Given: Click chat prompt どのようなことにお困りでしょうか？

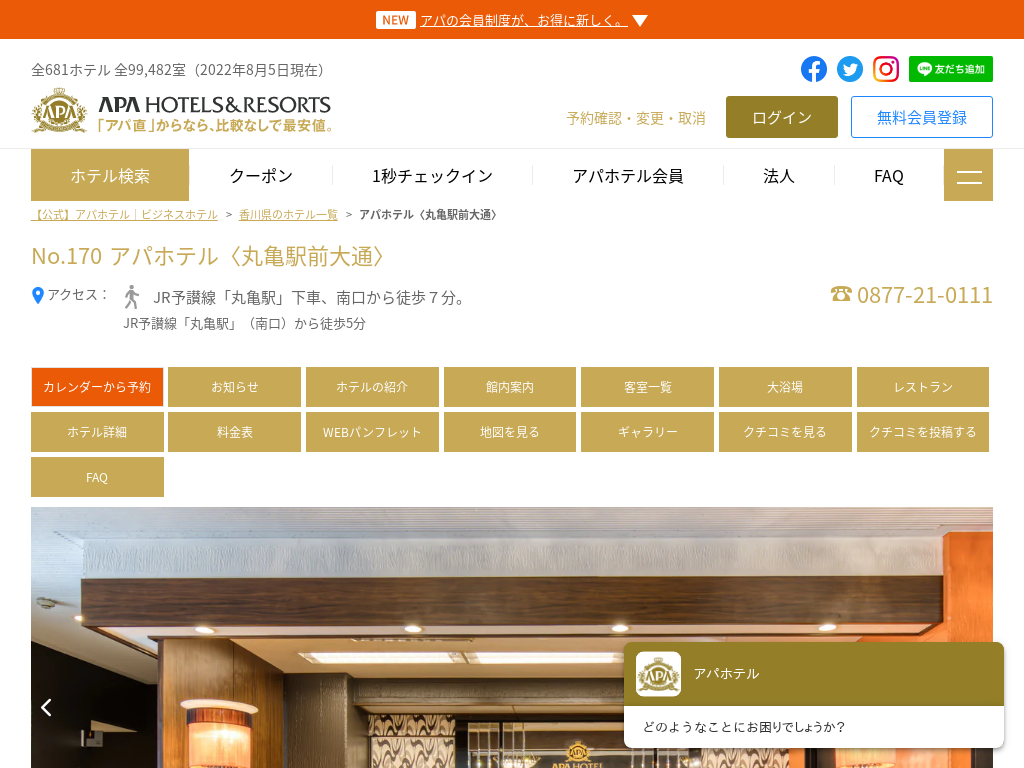Looking at the screenshot, I should 744,727.
